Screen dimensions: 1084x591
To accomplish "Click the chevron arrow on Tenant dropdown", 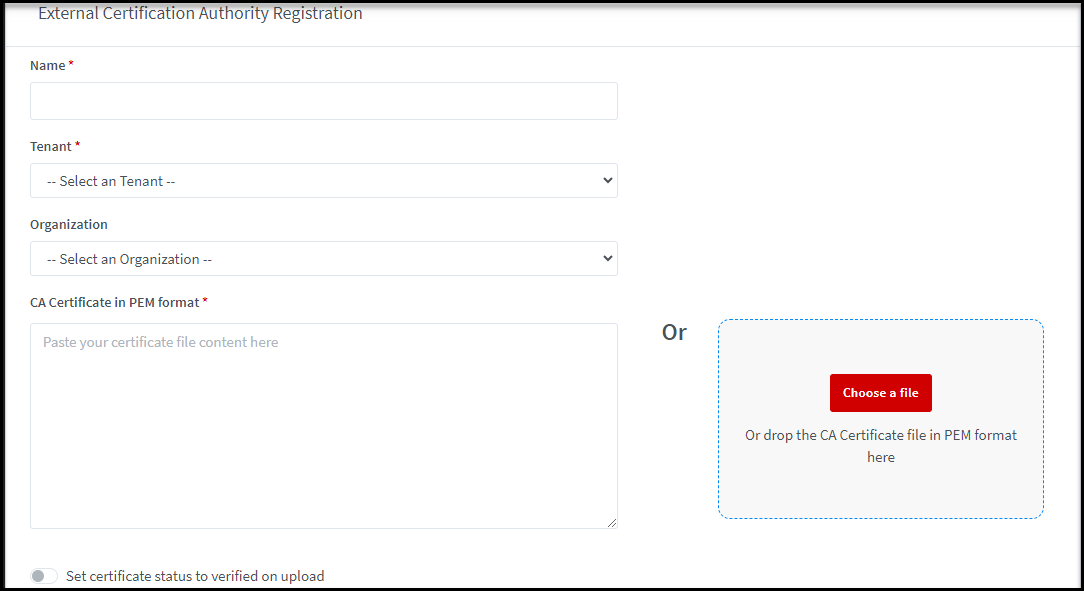I will [607, 181].
